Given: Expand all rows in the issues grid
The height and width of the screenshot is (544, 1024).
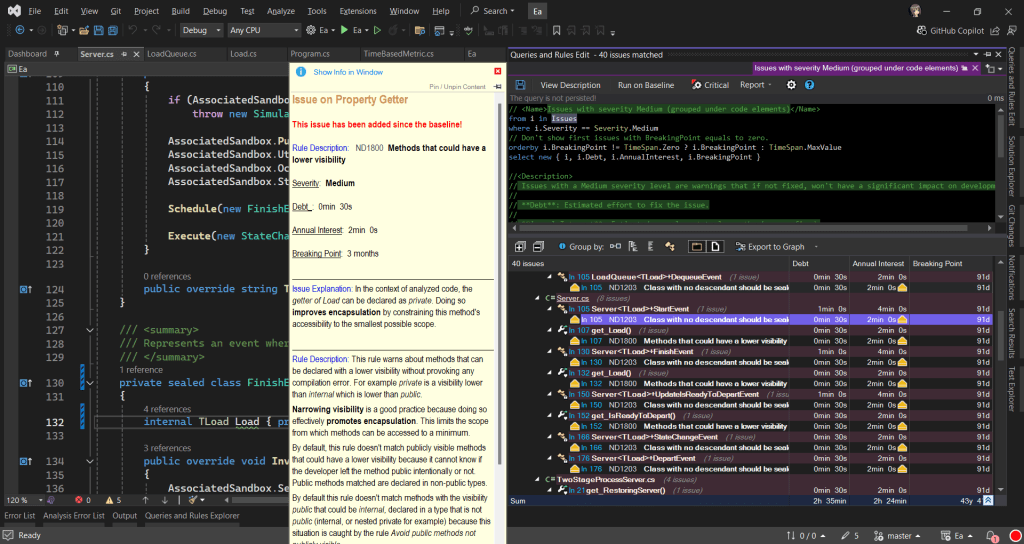Looking at the screenshot, I should click(519, 246).
